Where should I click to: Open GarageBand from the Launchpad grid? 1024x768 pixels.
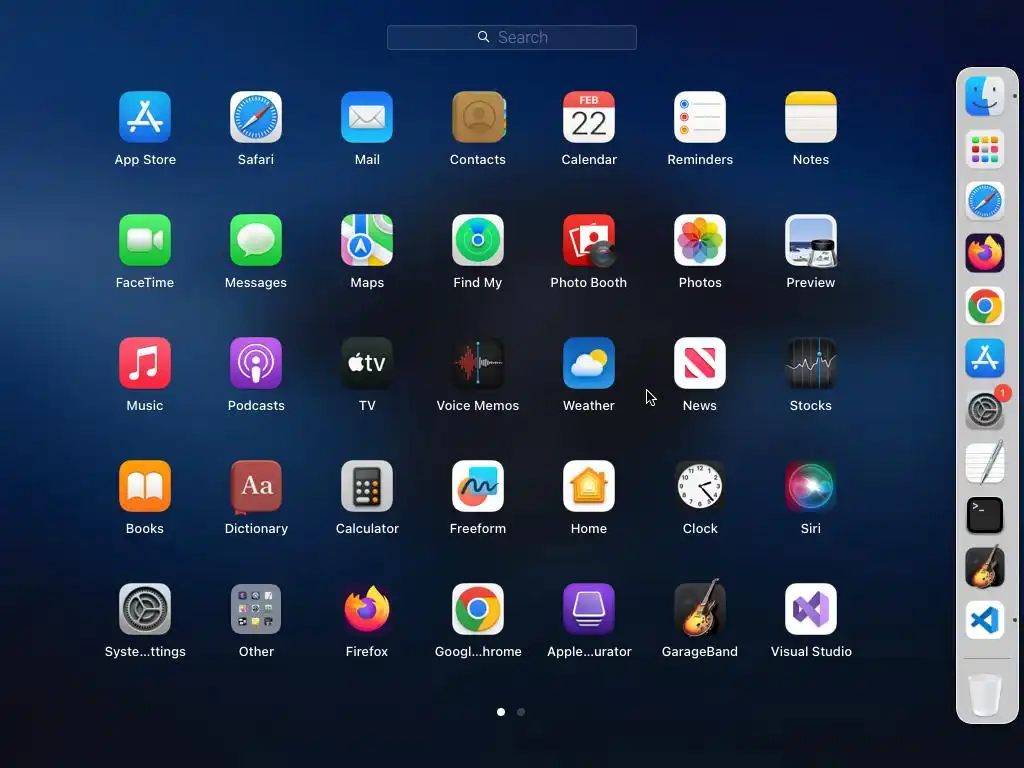click(x=700, y=609)
